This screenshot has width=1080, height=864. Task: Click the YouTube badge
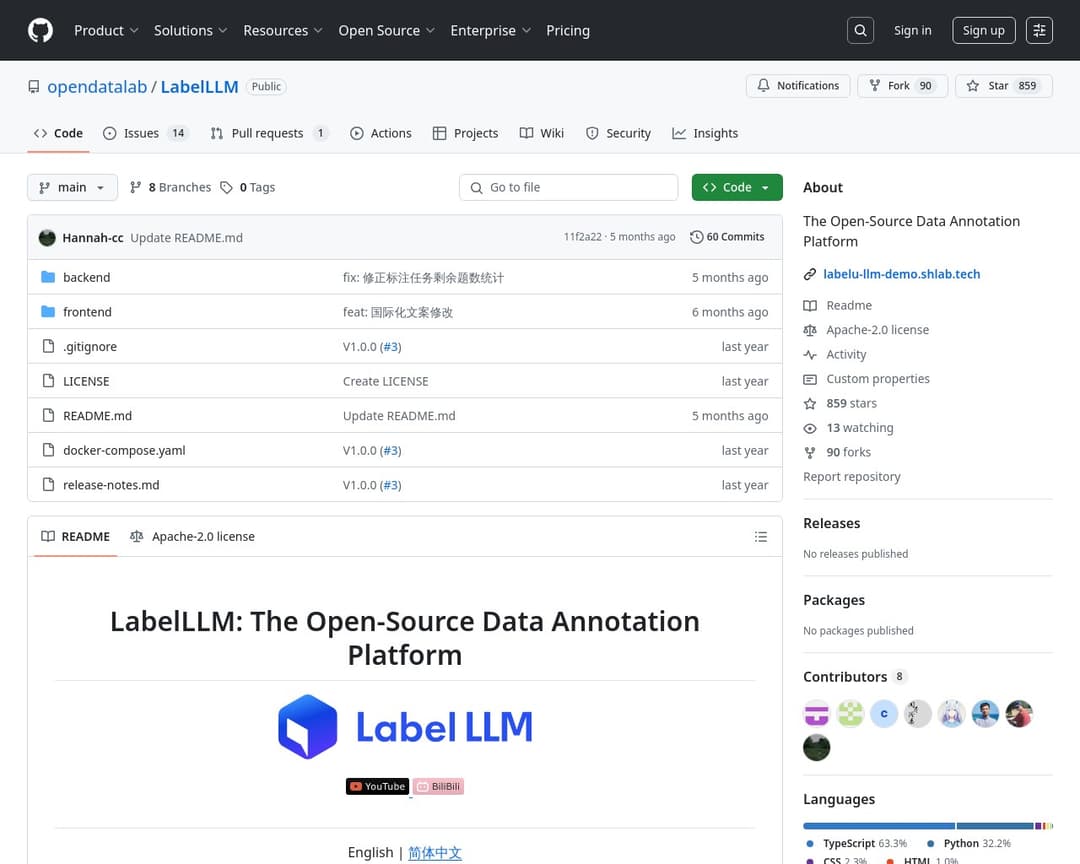tap(377, 786)
